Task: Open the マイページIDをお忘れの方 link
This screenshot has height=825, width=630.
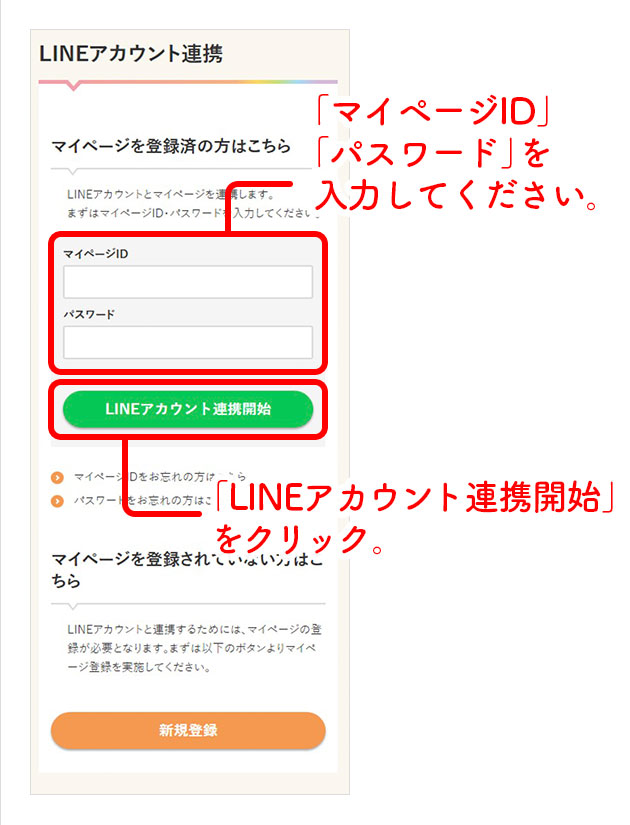Action: click(159, 477)
